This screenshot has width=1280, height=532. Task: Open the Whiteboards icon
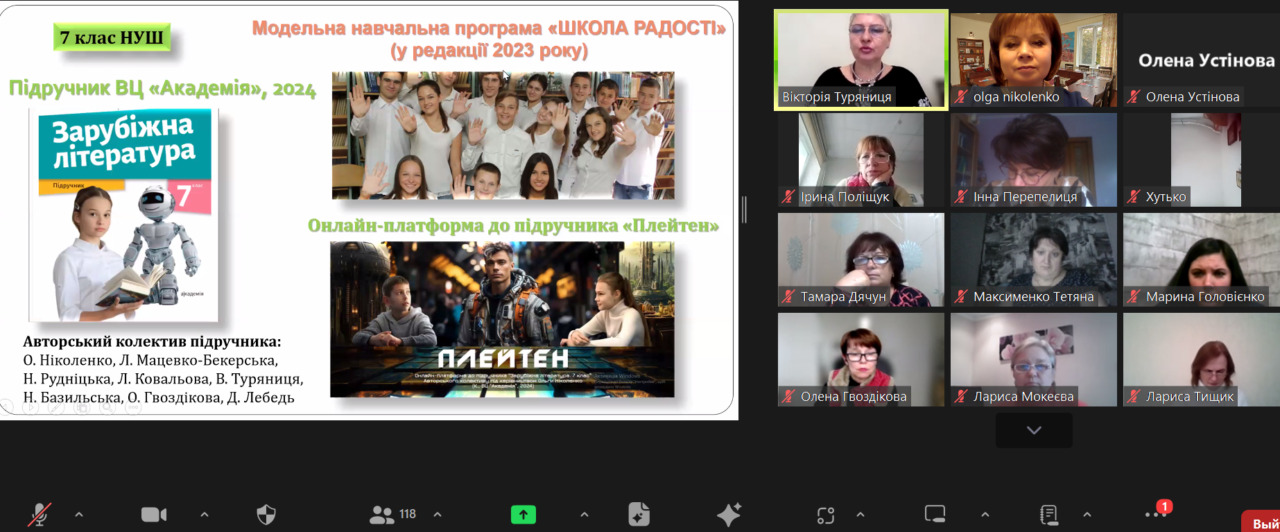[935, 514]
